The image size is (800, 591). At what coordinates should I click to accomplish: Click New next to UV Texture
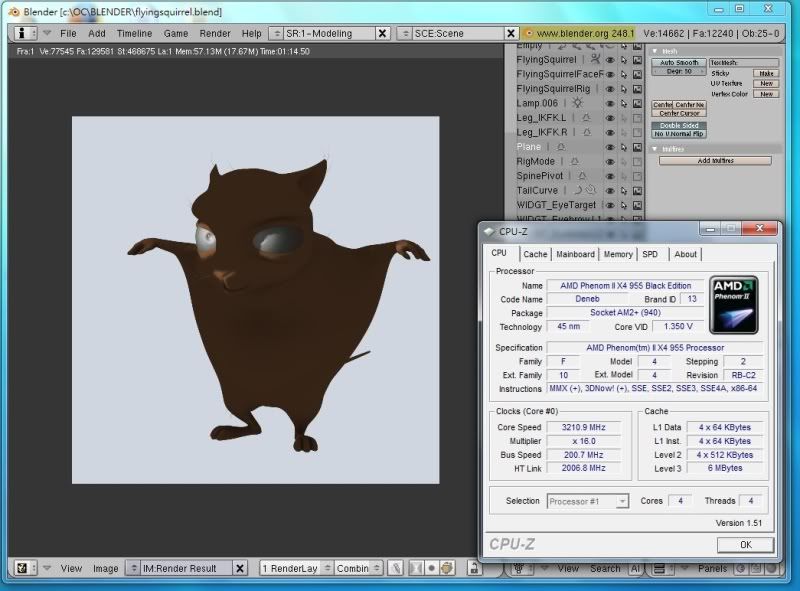click(766, 84)
